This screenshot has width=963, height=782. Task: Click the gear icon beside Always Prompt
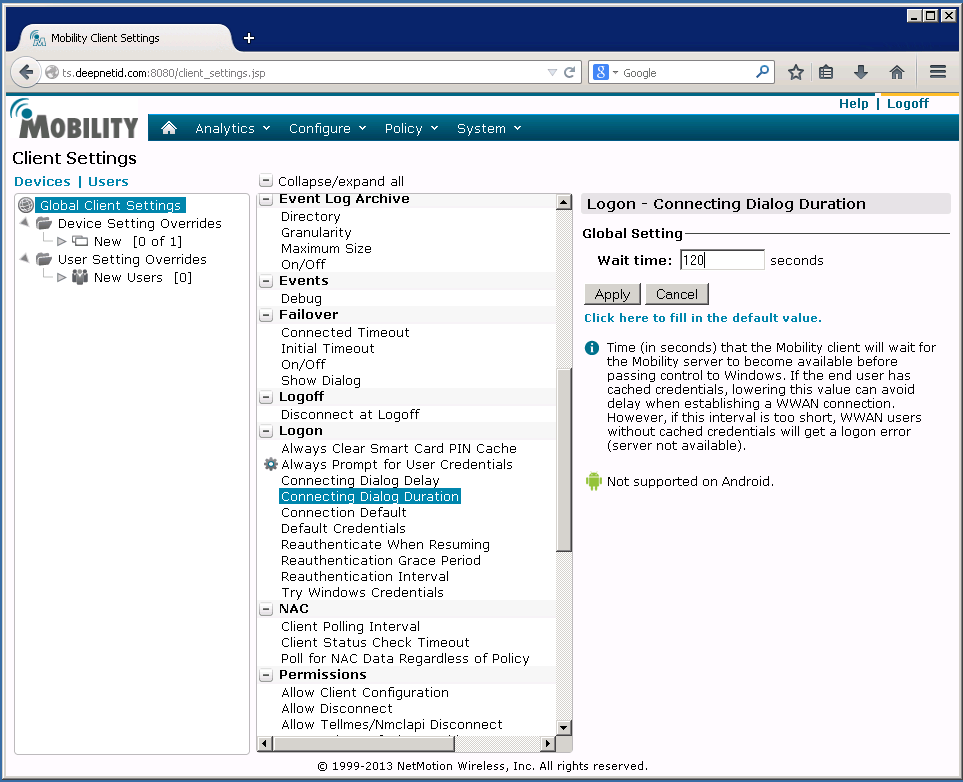pyautogui.click(x=270, y=465)
